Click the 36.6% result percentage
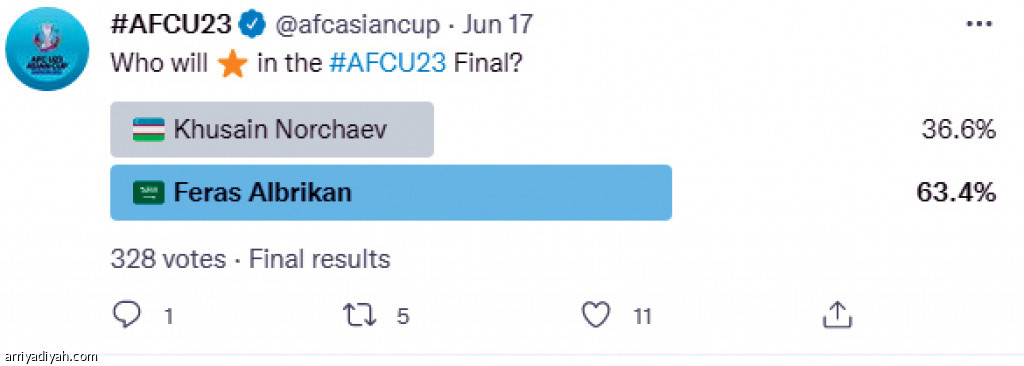 [x=958, y=129]
